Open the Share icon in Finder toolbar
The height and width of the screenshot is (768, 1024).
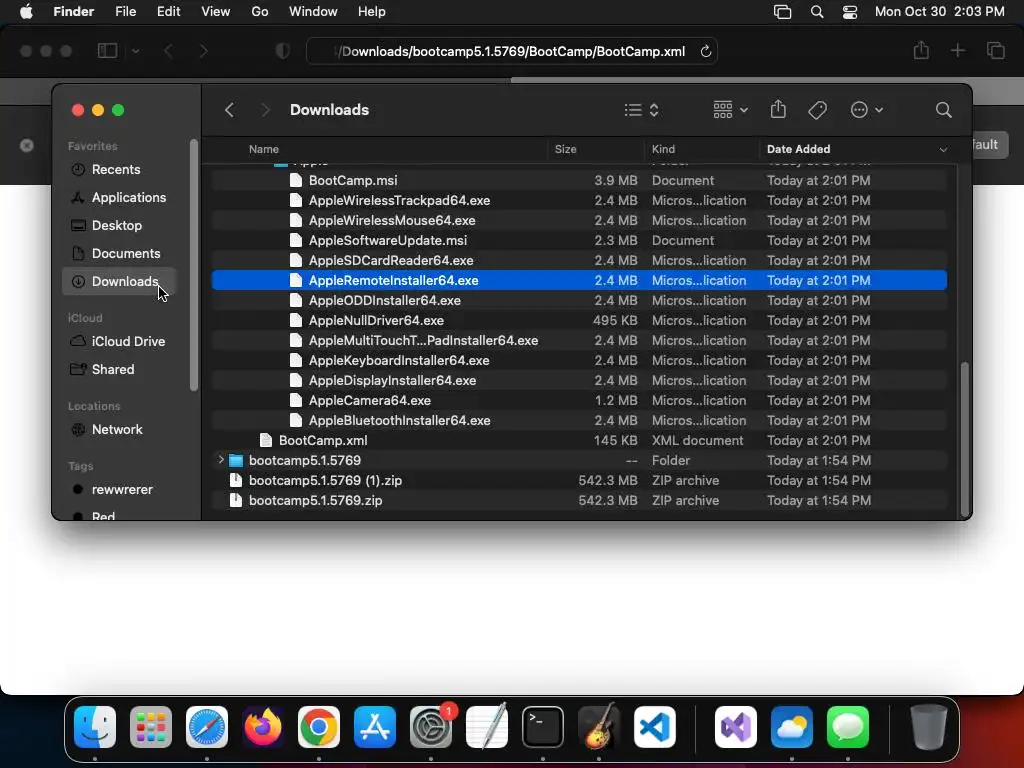tap(778, 109)
